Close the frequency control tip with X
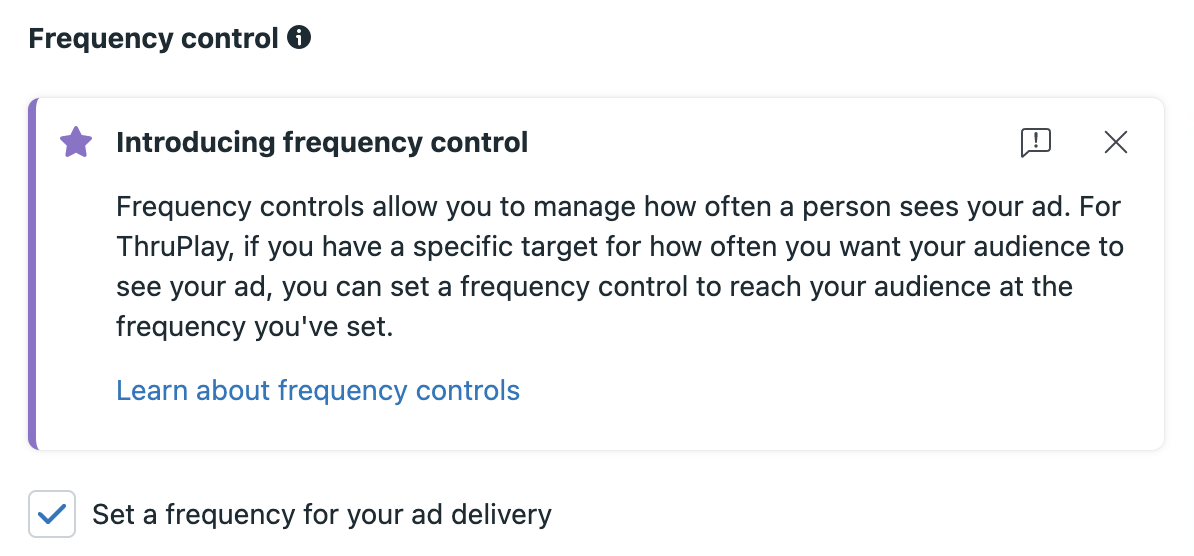The width and height of the screenshot is (1194, 556). (1116, 142)
